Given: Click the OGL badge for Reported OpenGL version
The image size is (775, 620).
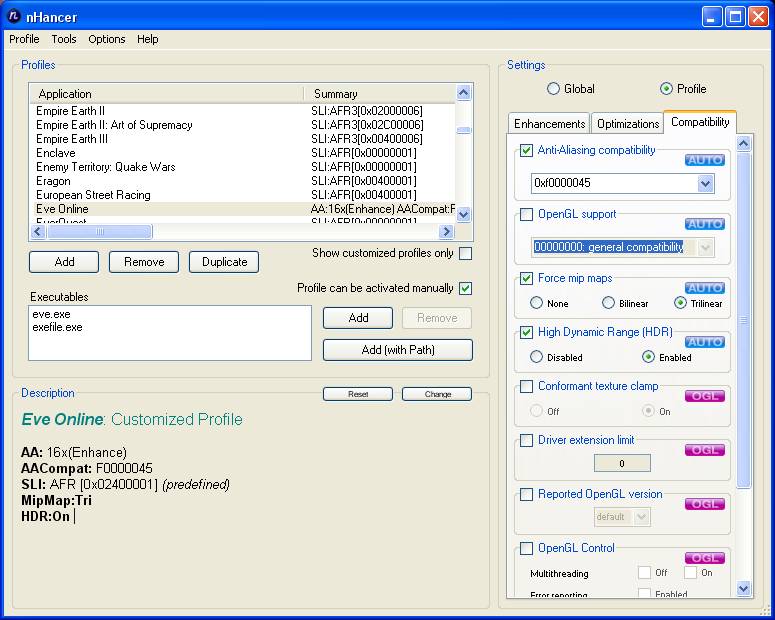Looking at the screenshot, I should pyautogui.click(x=704, y=504).
